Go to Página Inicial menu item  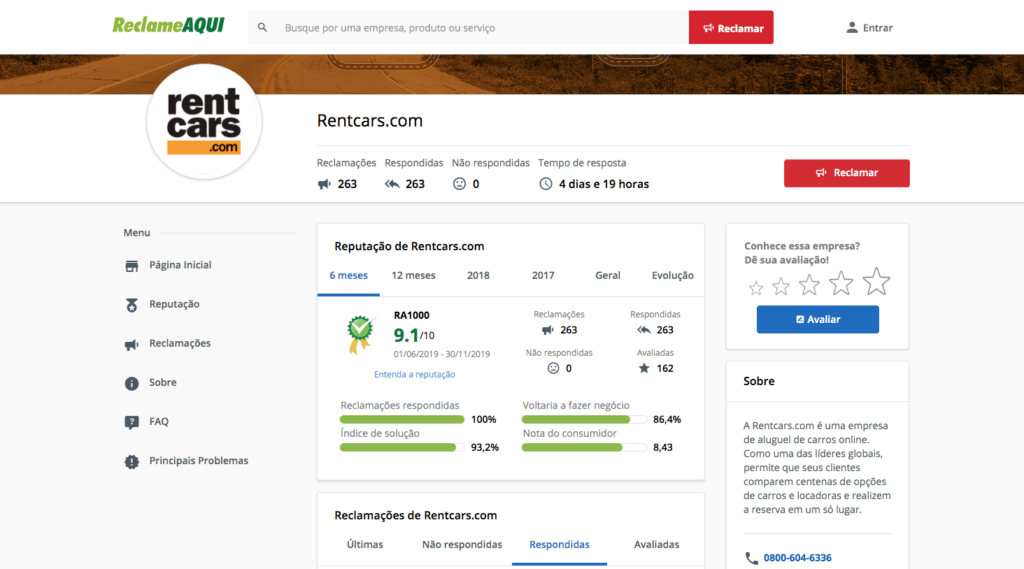tap(180, 265)
